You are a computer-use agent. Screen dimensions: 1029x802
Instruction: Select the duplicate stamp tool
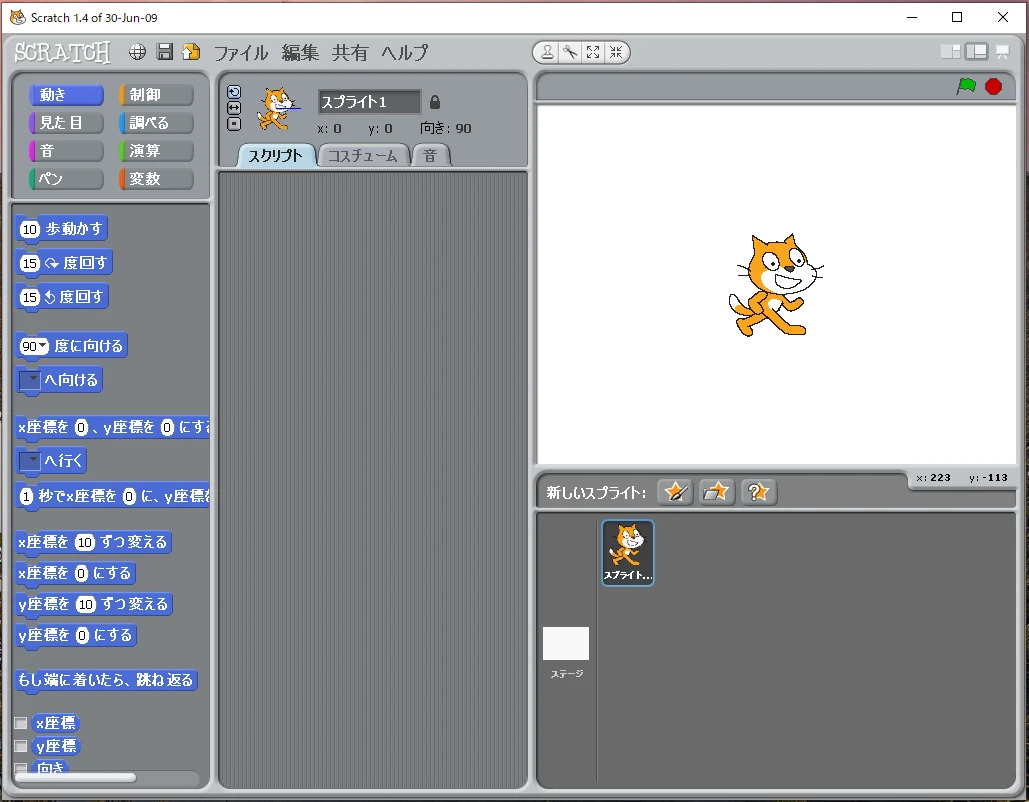click(x=548, y=53)
